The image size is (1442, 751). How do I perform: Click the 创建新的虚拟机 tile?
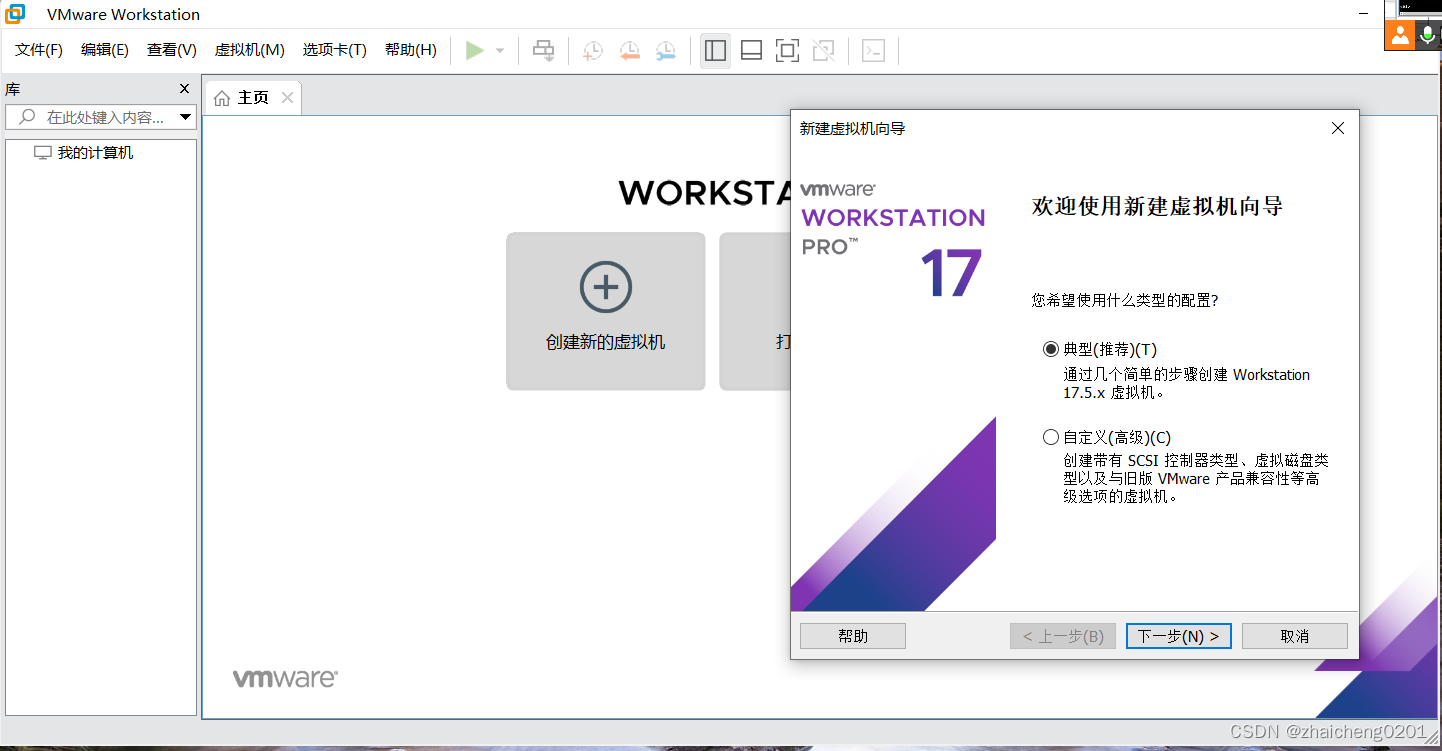[x=606, y=311]
